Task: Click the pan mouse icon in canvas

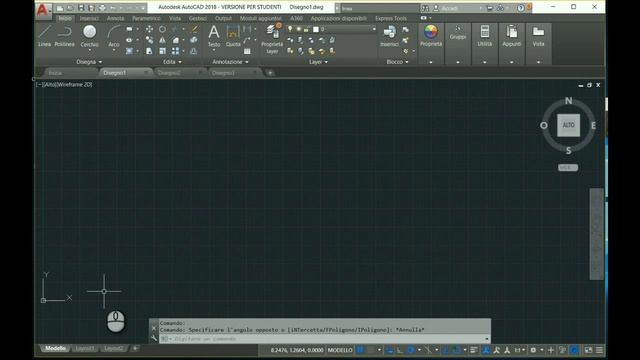Action: tap(116, 321)
